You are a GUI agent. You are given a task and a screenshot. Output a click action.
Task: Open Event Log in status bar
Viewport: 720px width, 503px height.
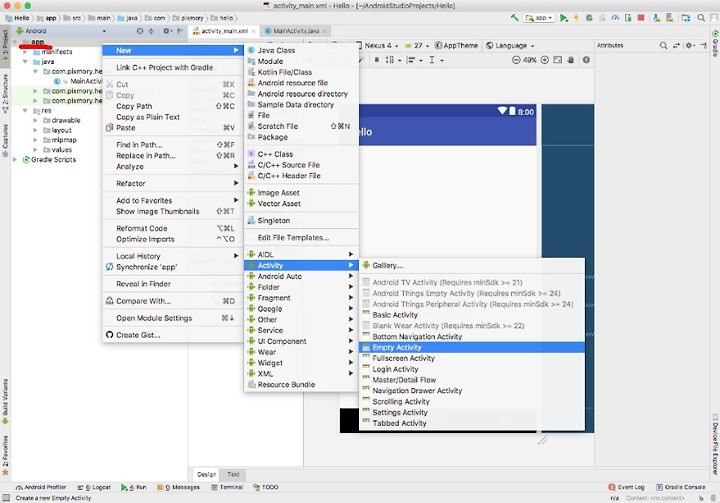pos(626,487)
